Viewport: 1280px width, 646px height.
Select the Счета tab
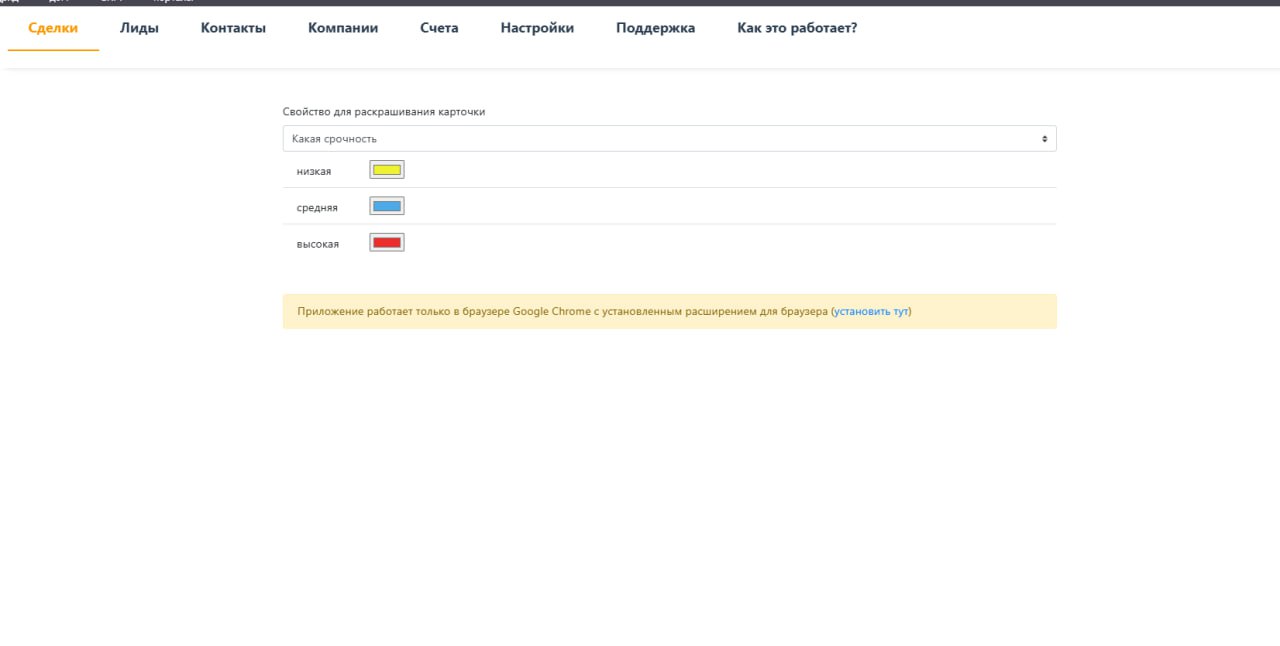(439, 28)
